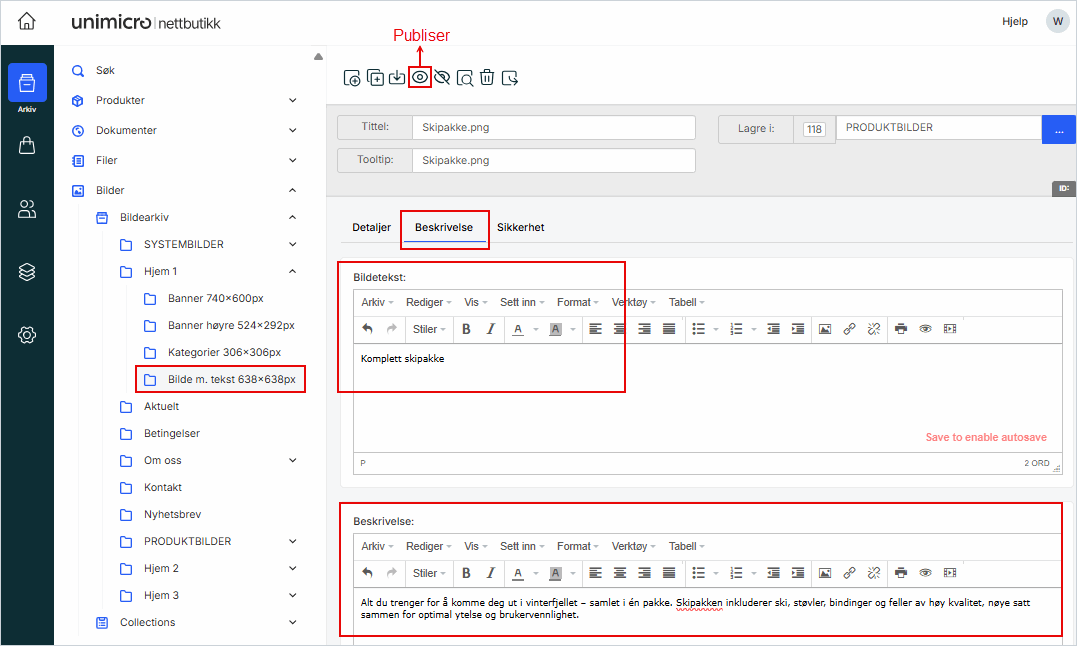Click the Publiser eye icon in toolbar

coord(420,77)
